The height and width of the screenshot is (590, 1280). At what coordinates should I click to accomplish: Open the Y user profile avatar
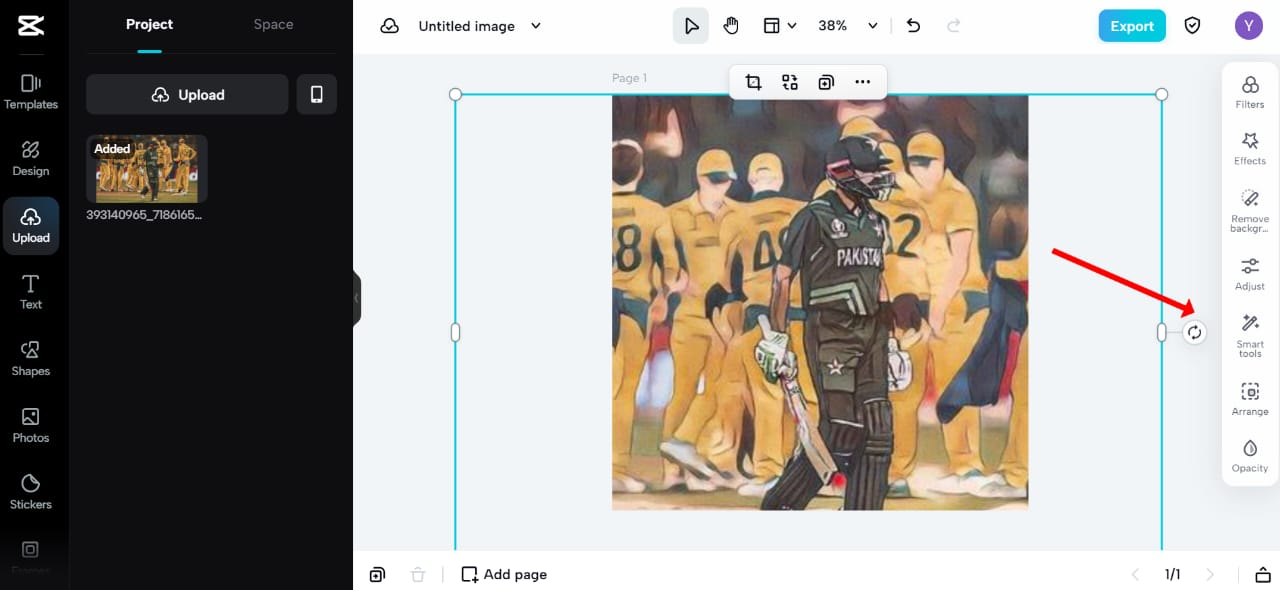pos(1249,26)
